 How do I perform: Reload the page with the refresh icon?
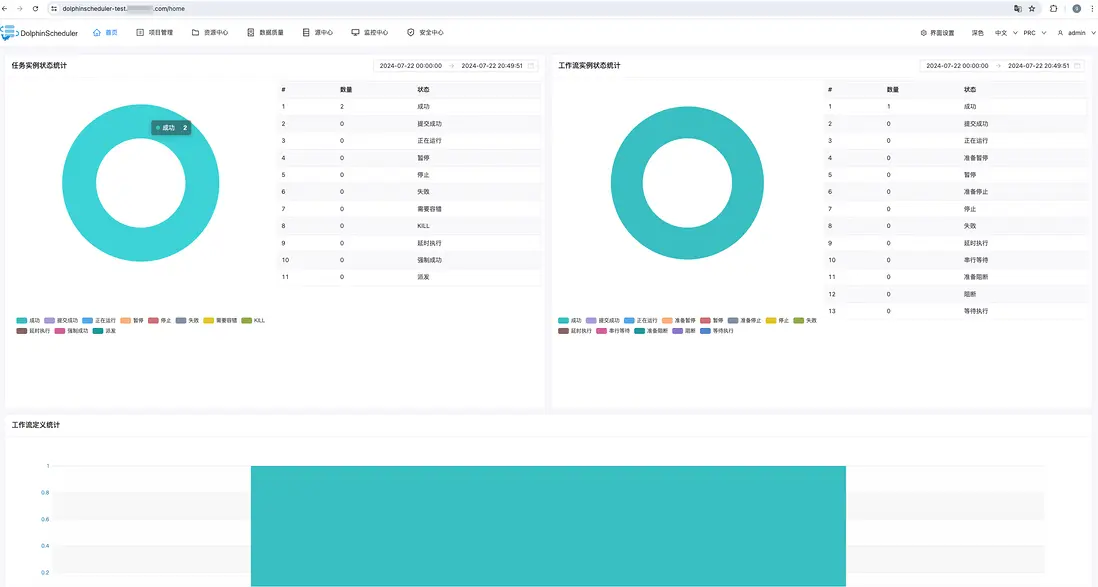[x=35, y=8]
